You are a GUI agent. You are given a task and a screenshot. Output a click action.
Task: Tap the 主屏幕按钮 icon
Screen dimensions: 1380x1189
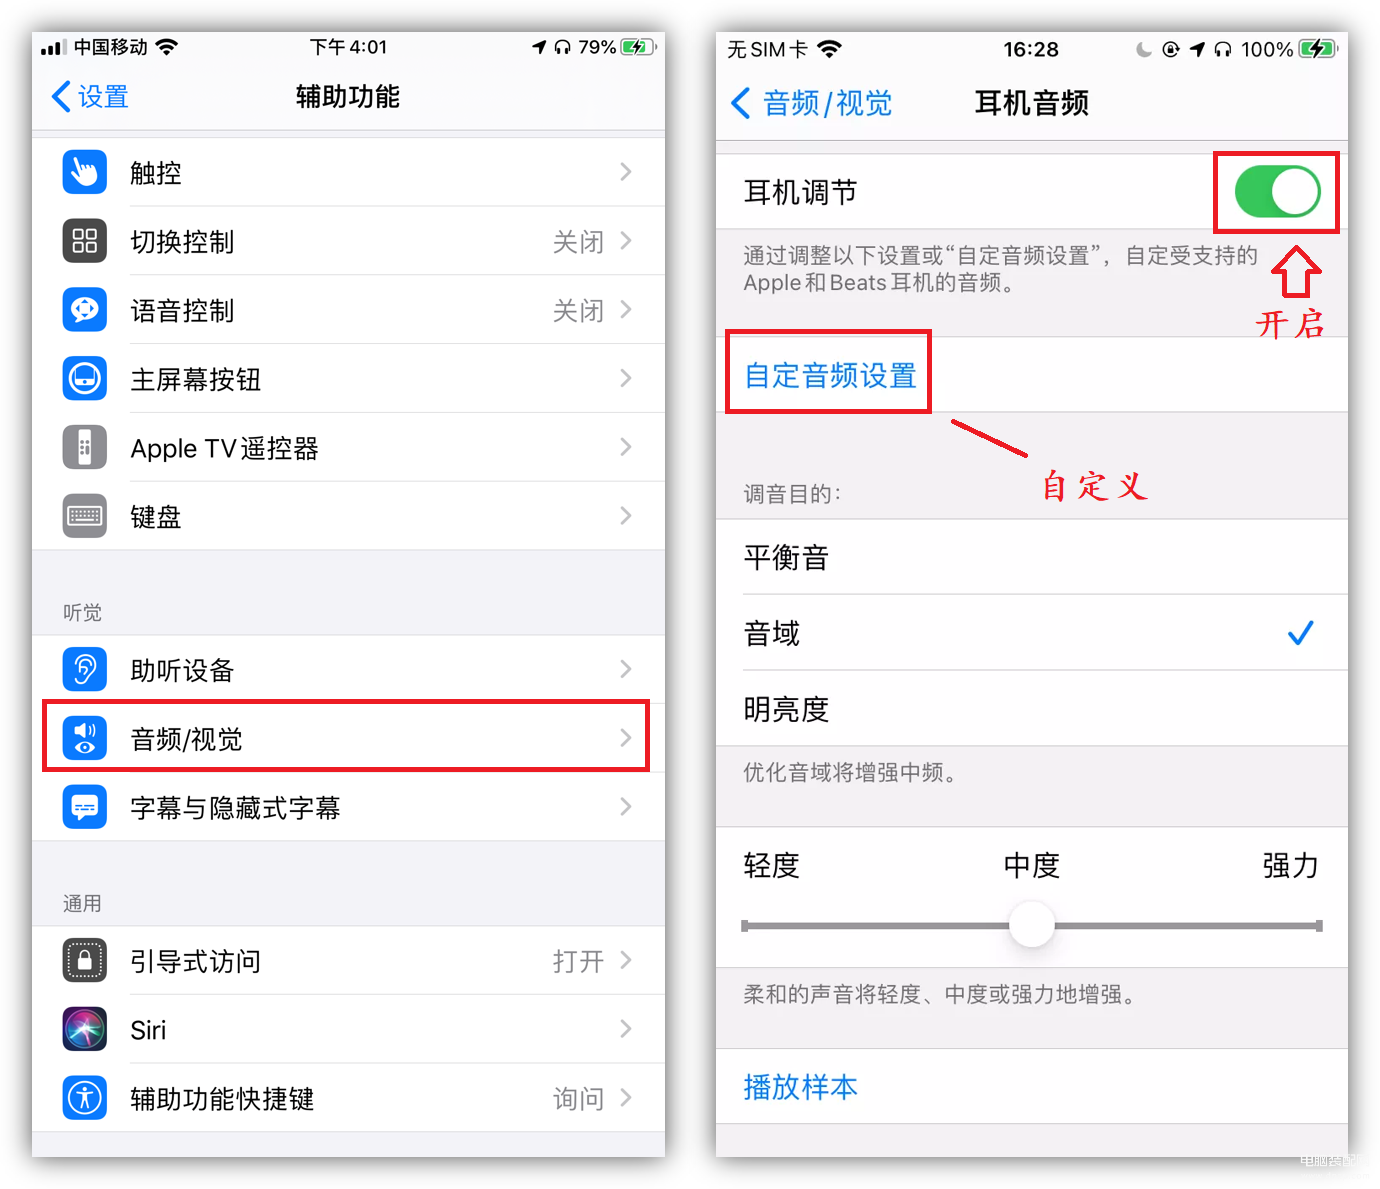tap(85, 379)
